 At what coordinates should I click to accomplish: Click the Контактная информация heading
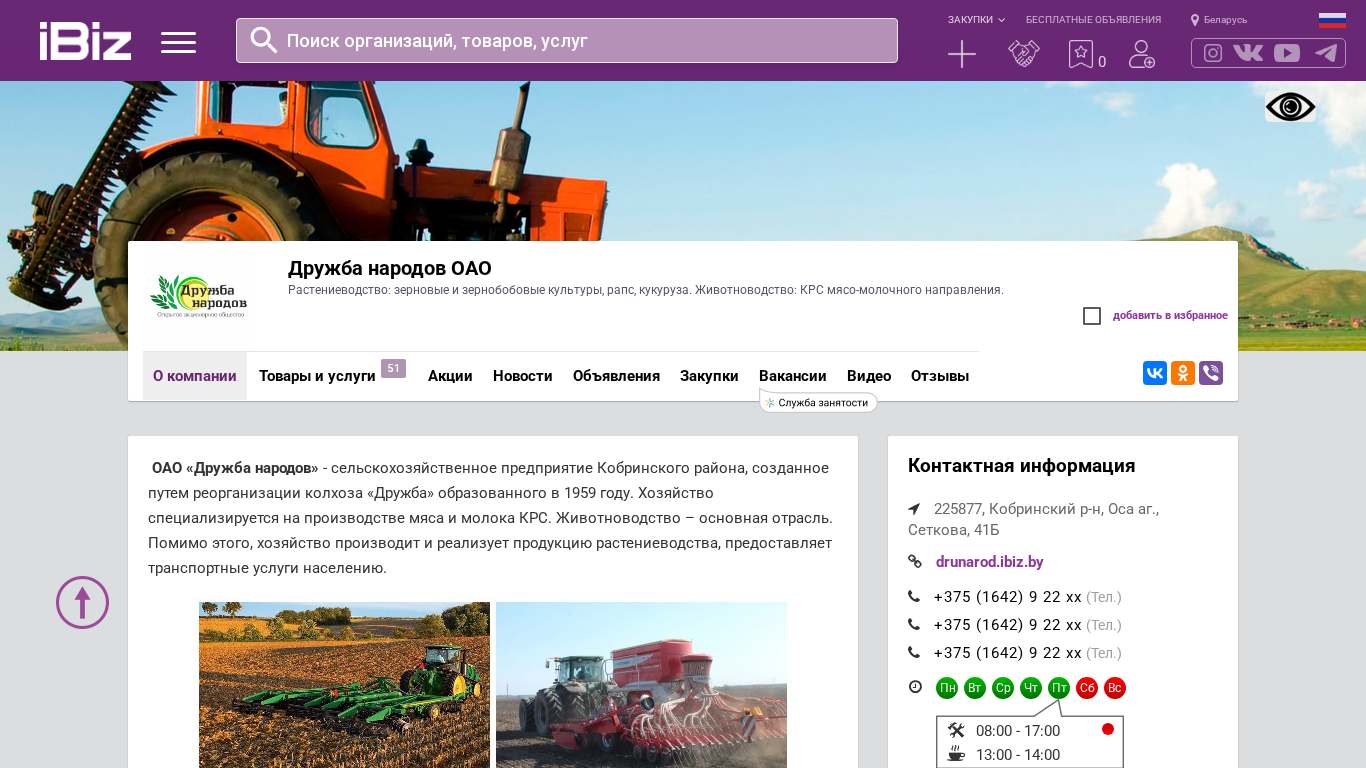(1021, 466)
